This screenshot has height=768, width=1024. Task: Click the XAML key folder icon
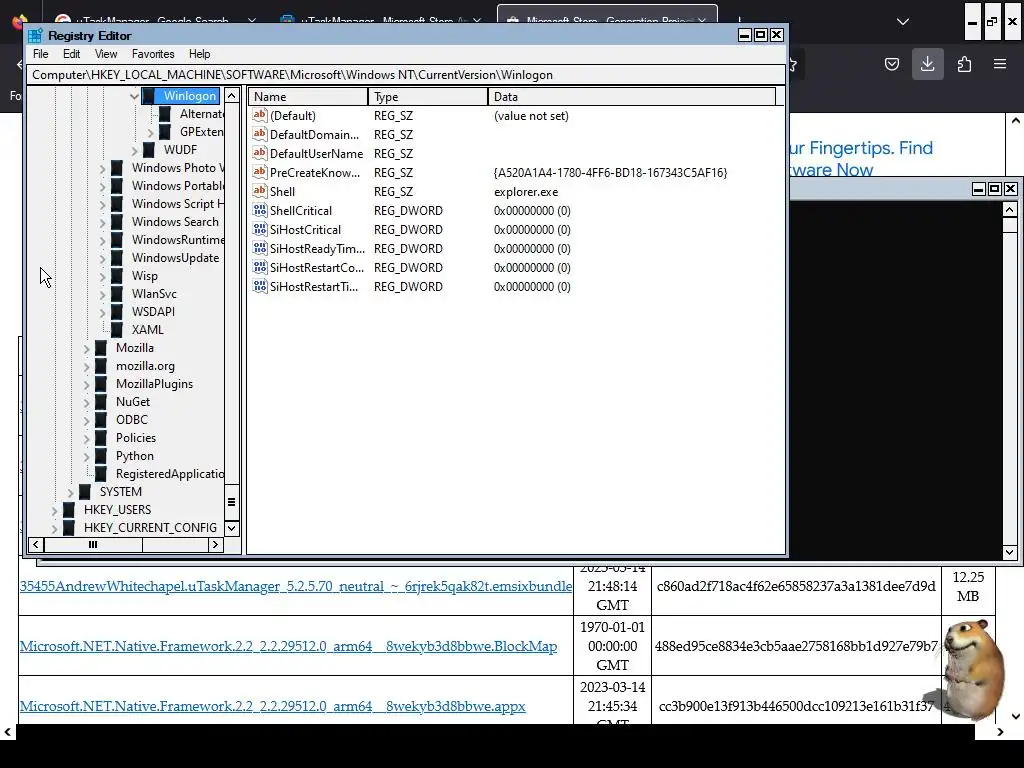coord(117,330)
